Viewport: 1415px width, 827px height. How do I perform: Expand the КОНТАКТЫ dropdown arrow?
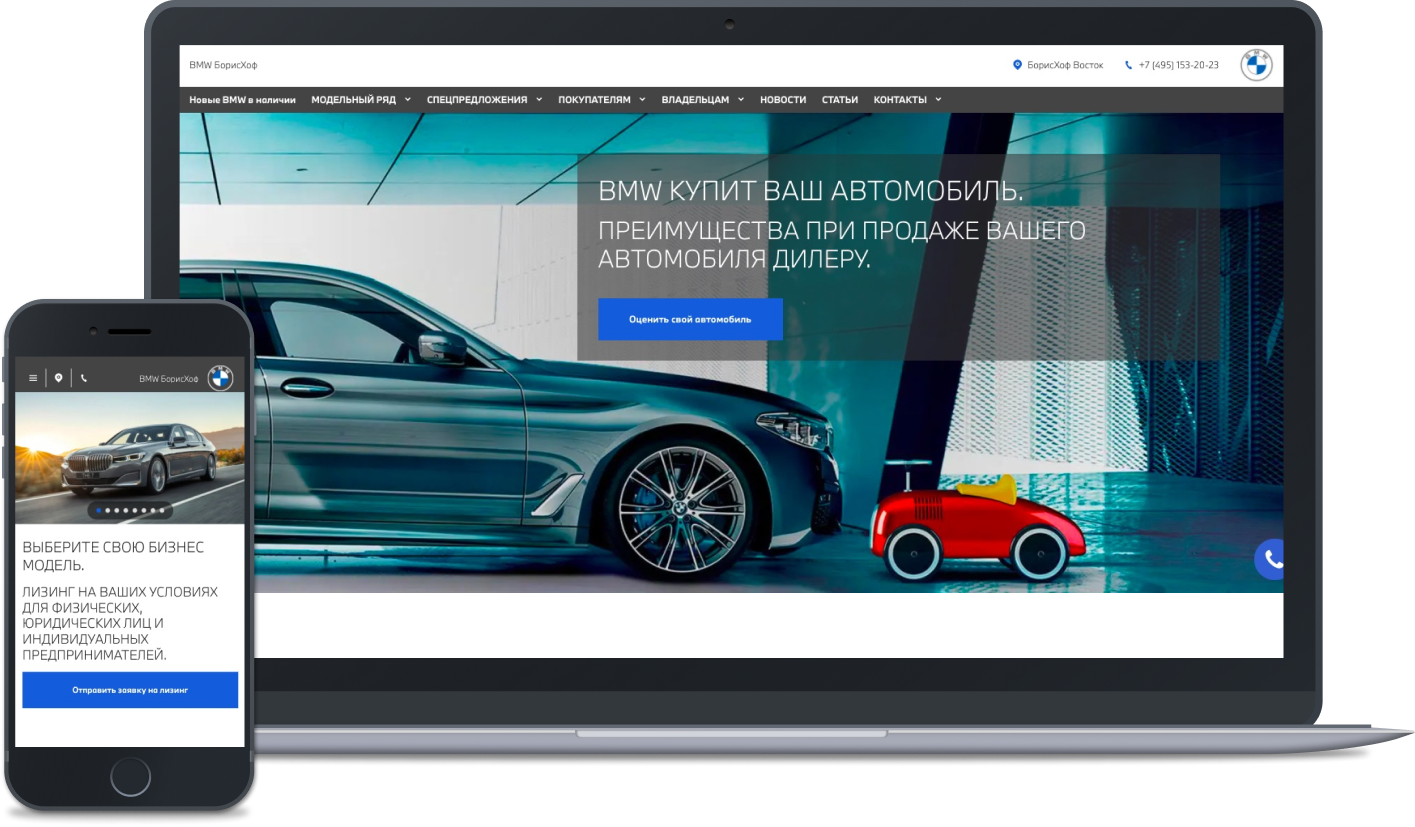pos(938,100)
